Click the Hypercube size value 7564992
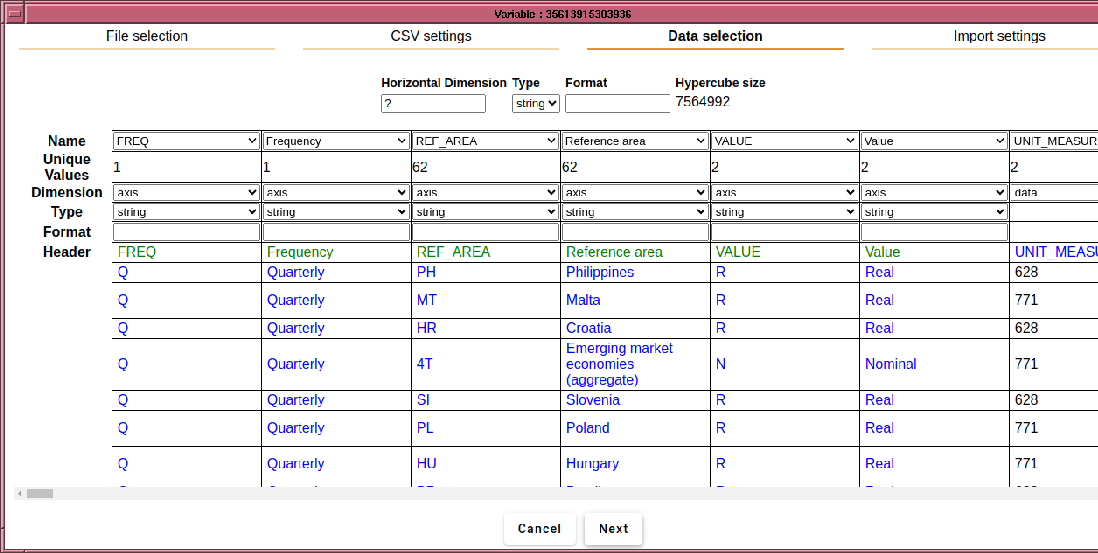The width and height of the screenshot is (1098, 553). click(702, 102)
